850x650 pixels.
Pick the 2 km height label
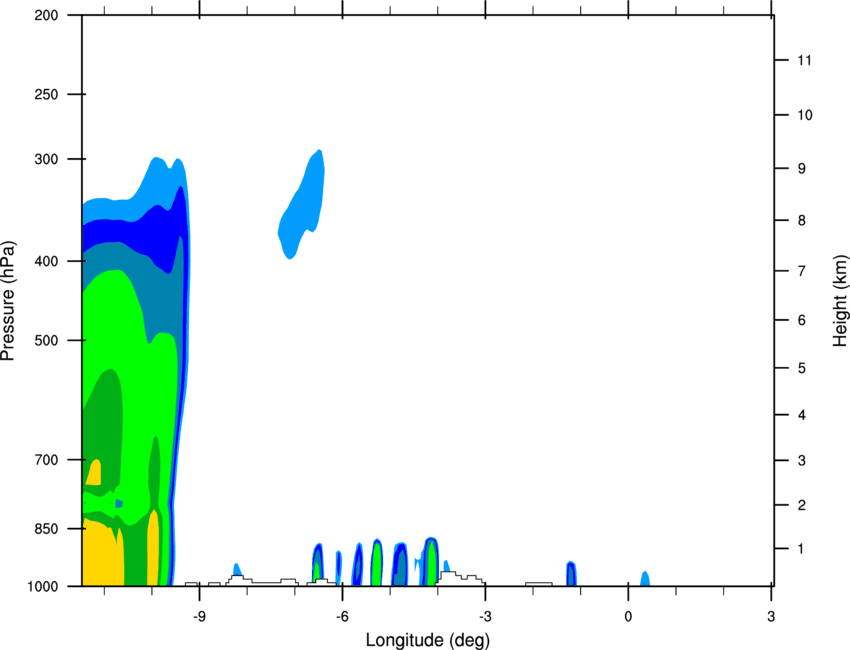click(x=802, y=505)
